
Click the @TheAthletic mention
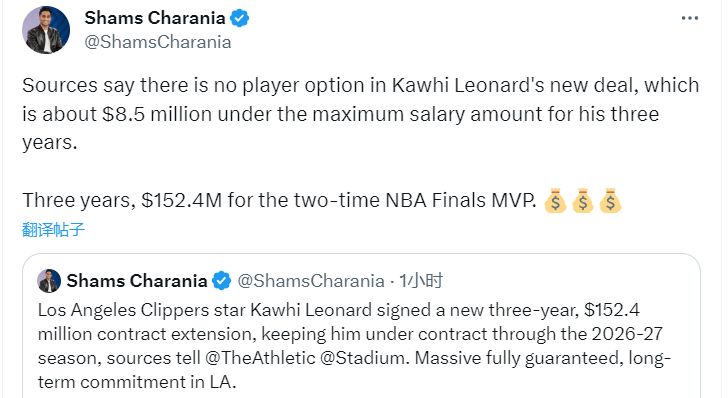(260, 358)
